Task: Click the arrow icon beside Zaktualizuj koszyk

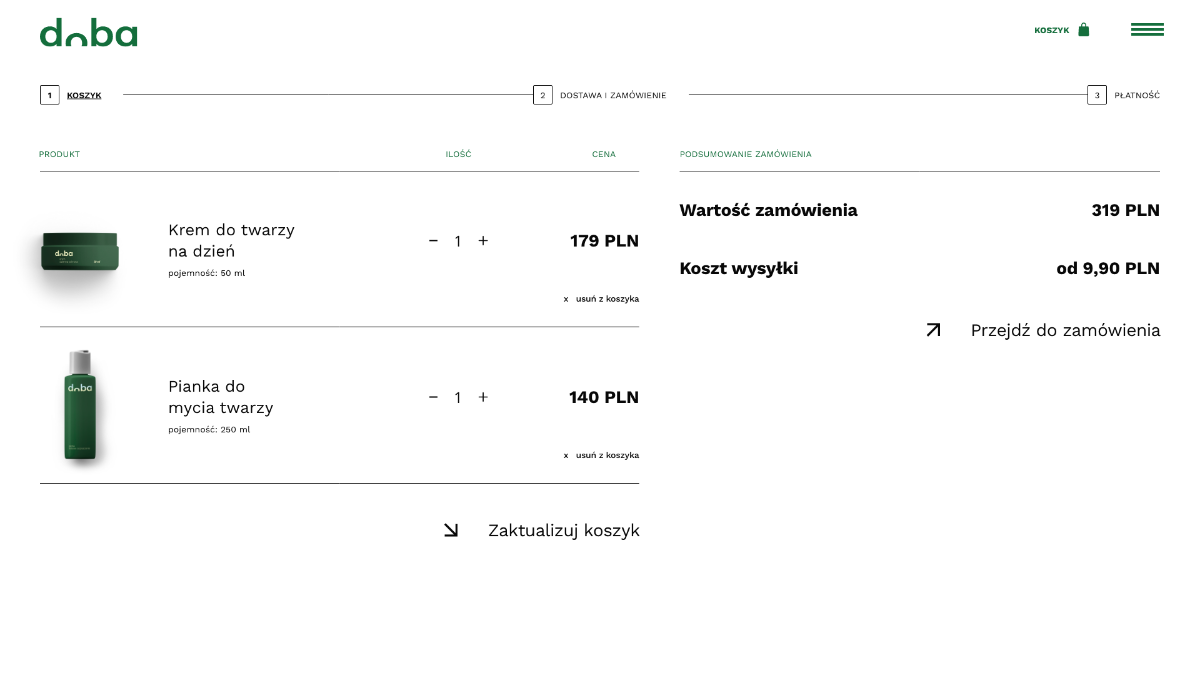Action: click(x=451, y=531)
